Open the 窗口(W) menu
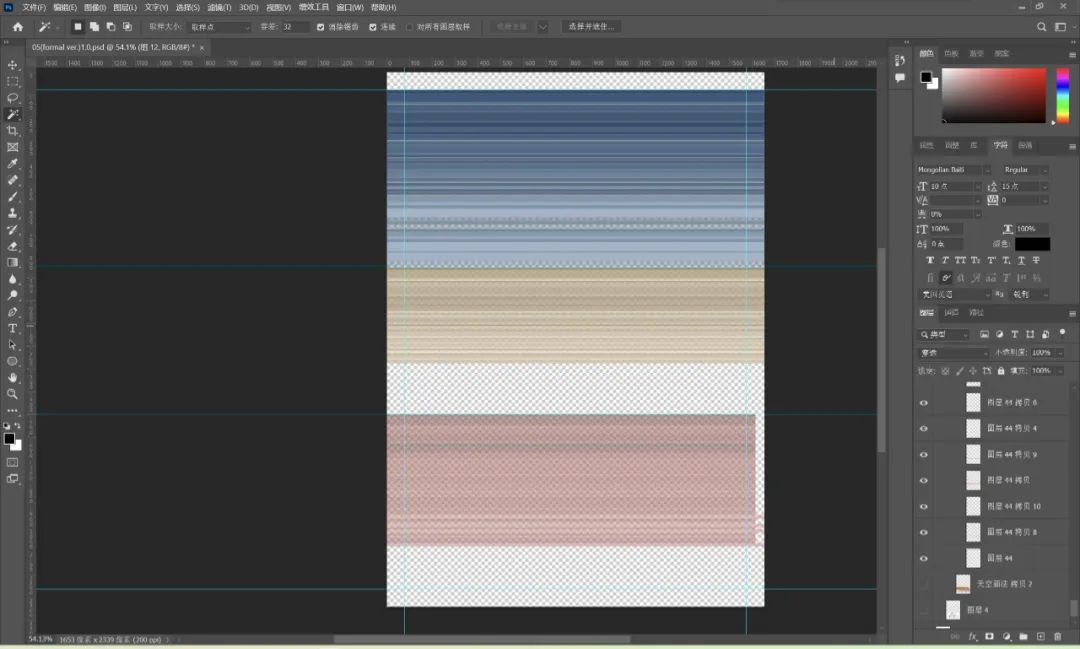This screenshot has height=649, width=1080. pyautogui.click(x=349, y=8)
